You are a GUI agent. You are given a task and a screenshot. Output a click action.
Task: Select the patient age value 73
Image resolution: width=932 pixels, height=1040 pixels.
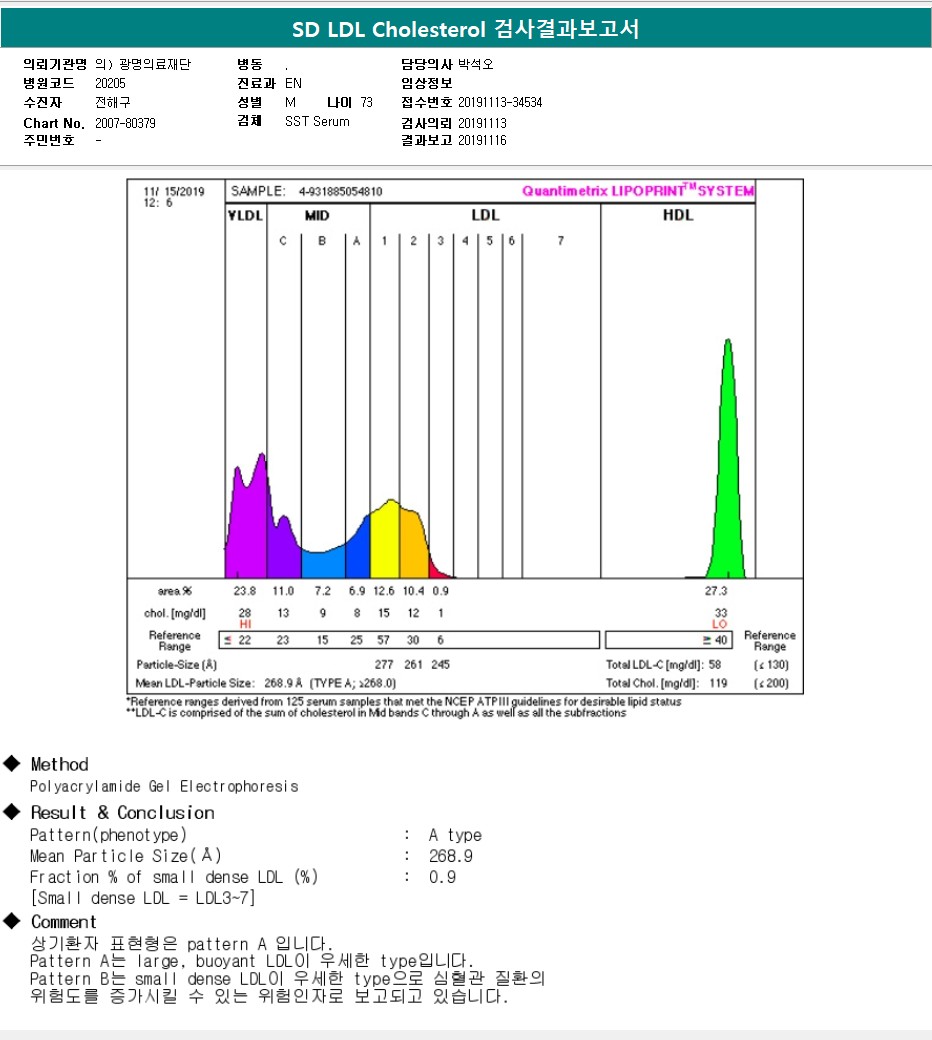(x=367, y=102)
